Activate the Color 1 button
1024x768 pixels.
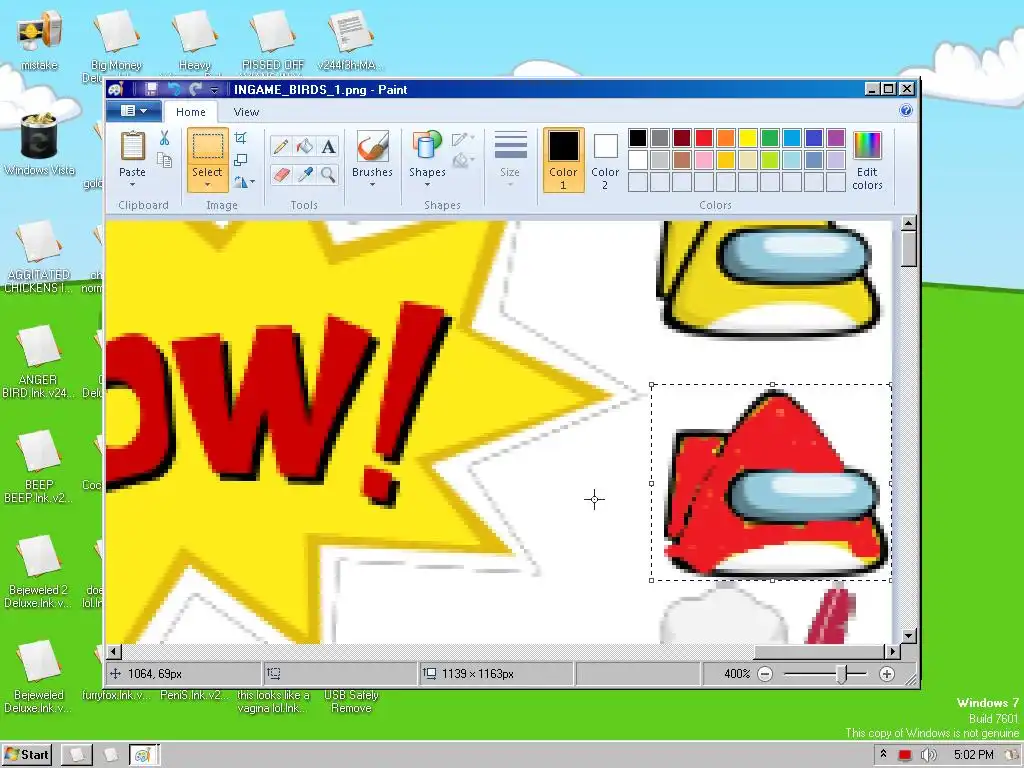563,160
